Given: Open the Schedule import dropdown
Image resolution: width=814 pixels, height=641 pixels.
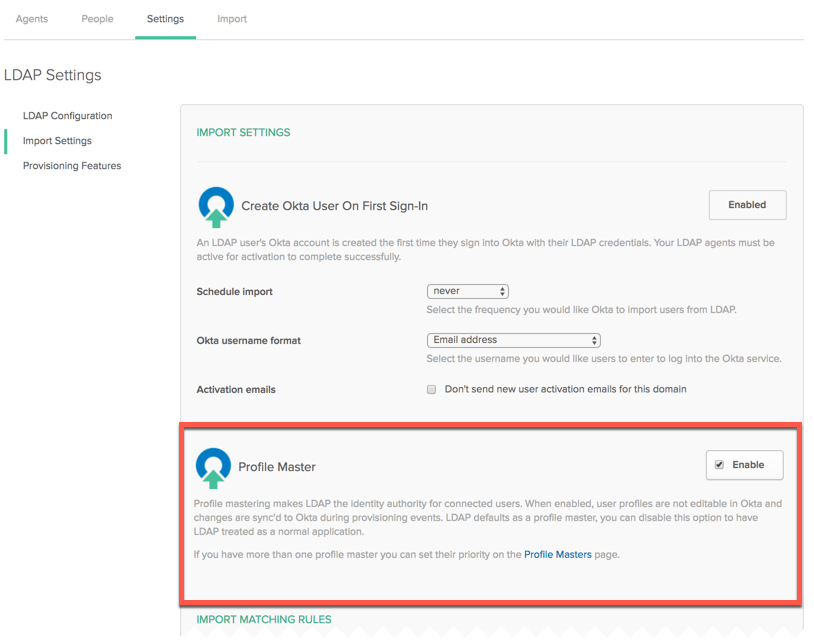Looking at the screenshot, I should [467, 291].
